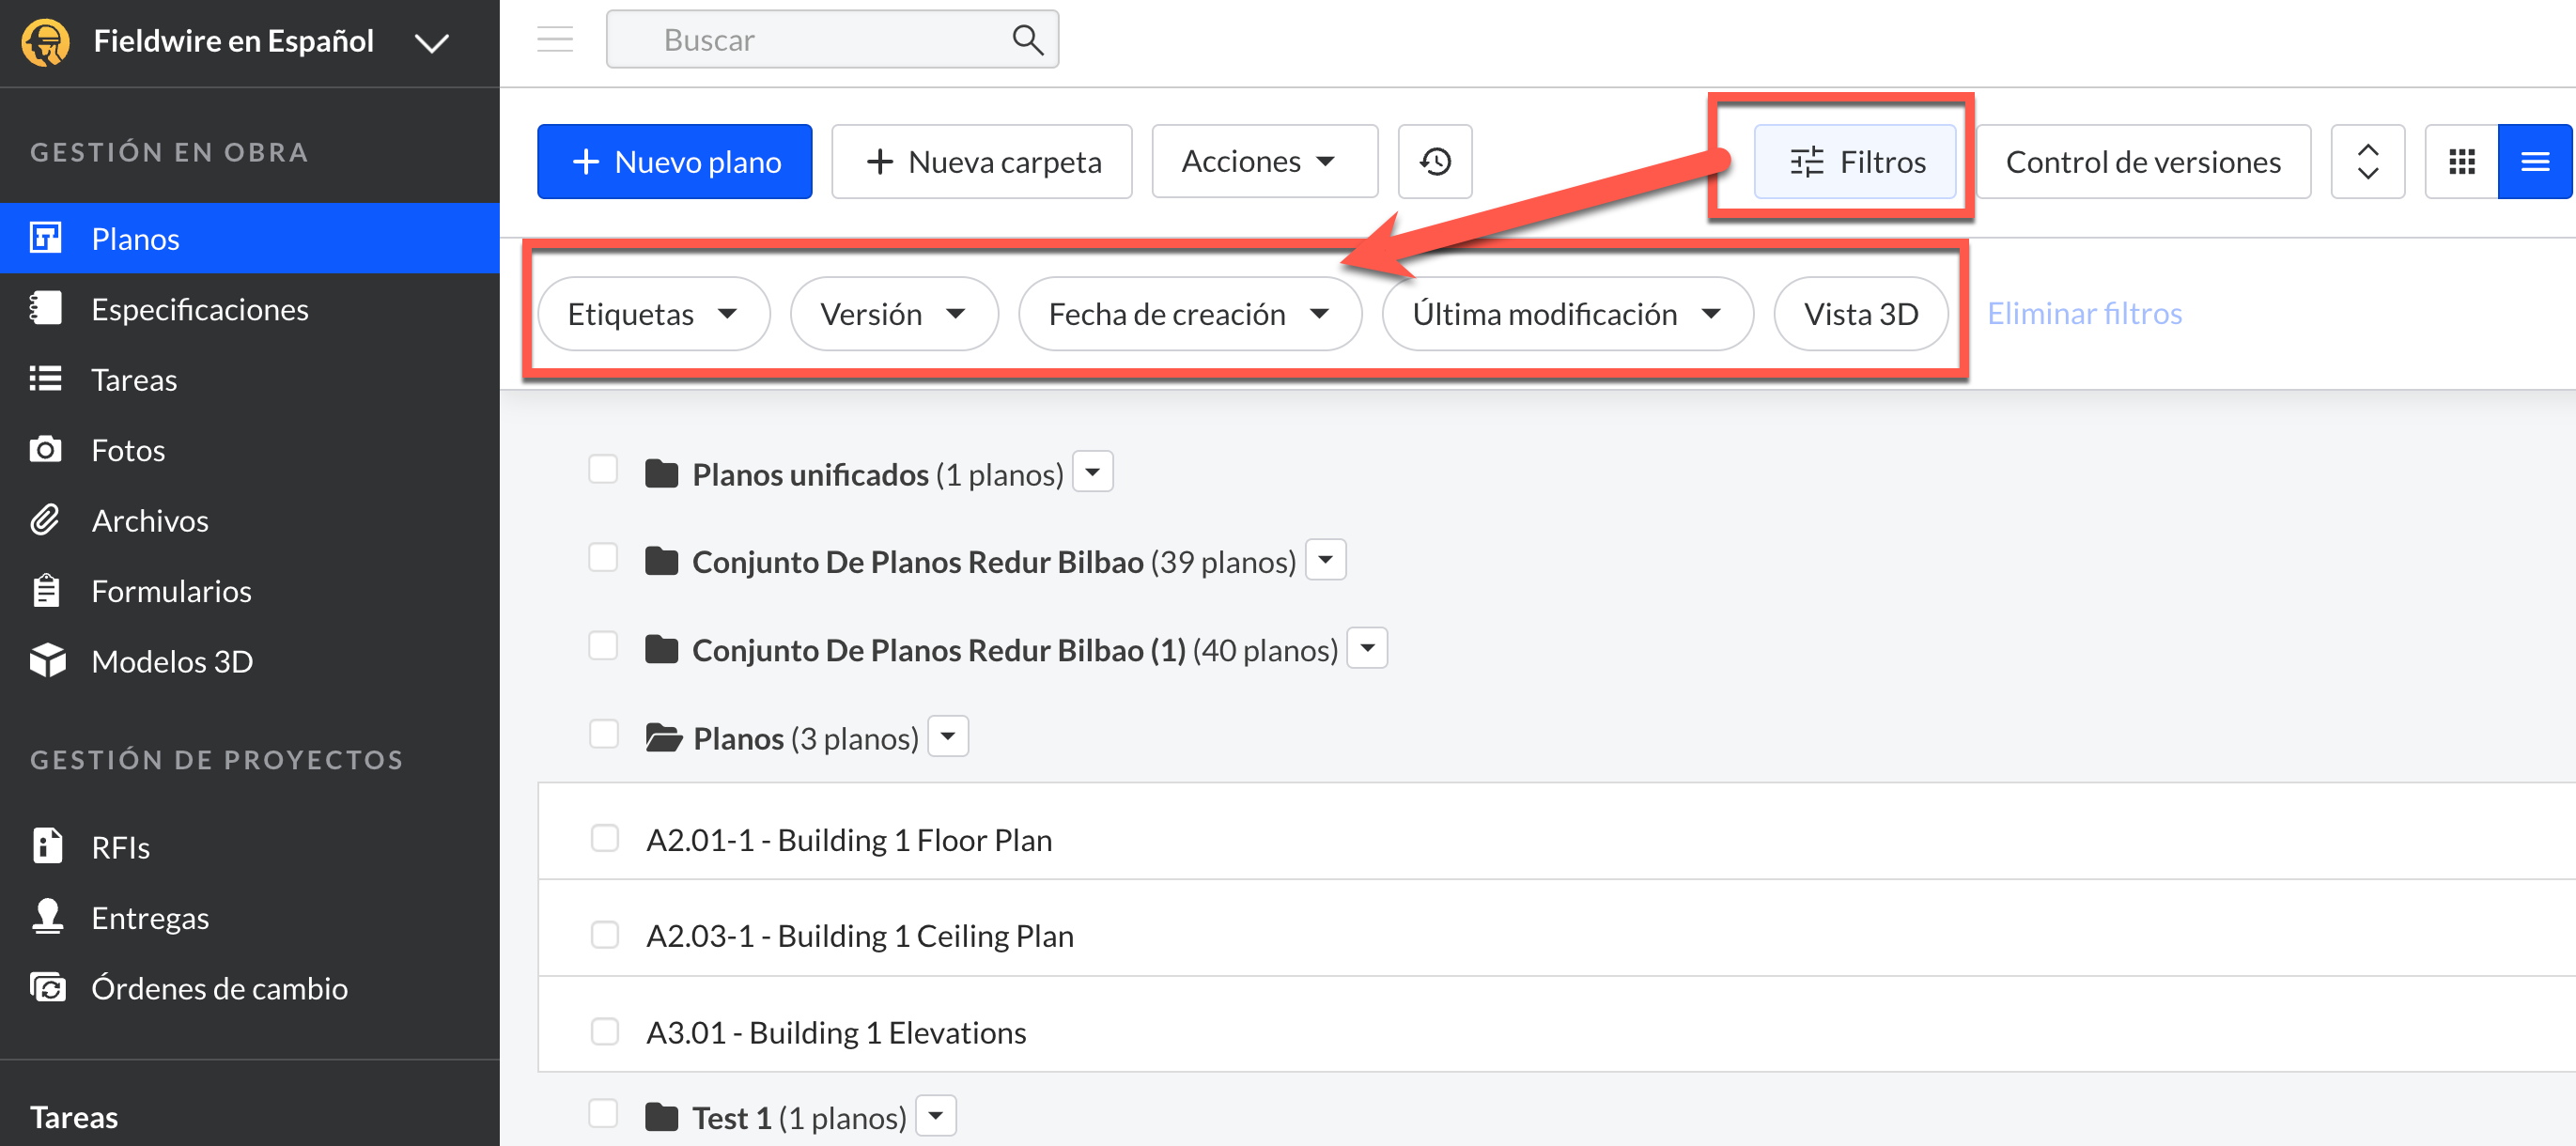Click the search magnifier icon
The image size is (2576, 1146).
1027,40
